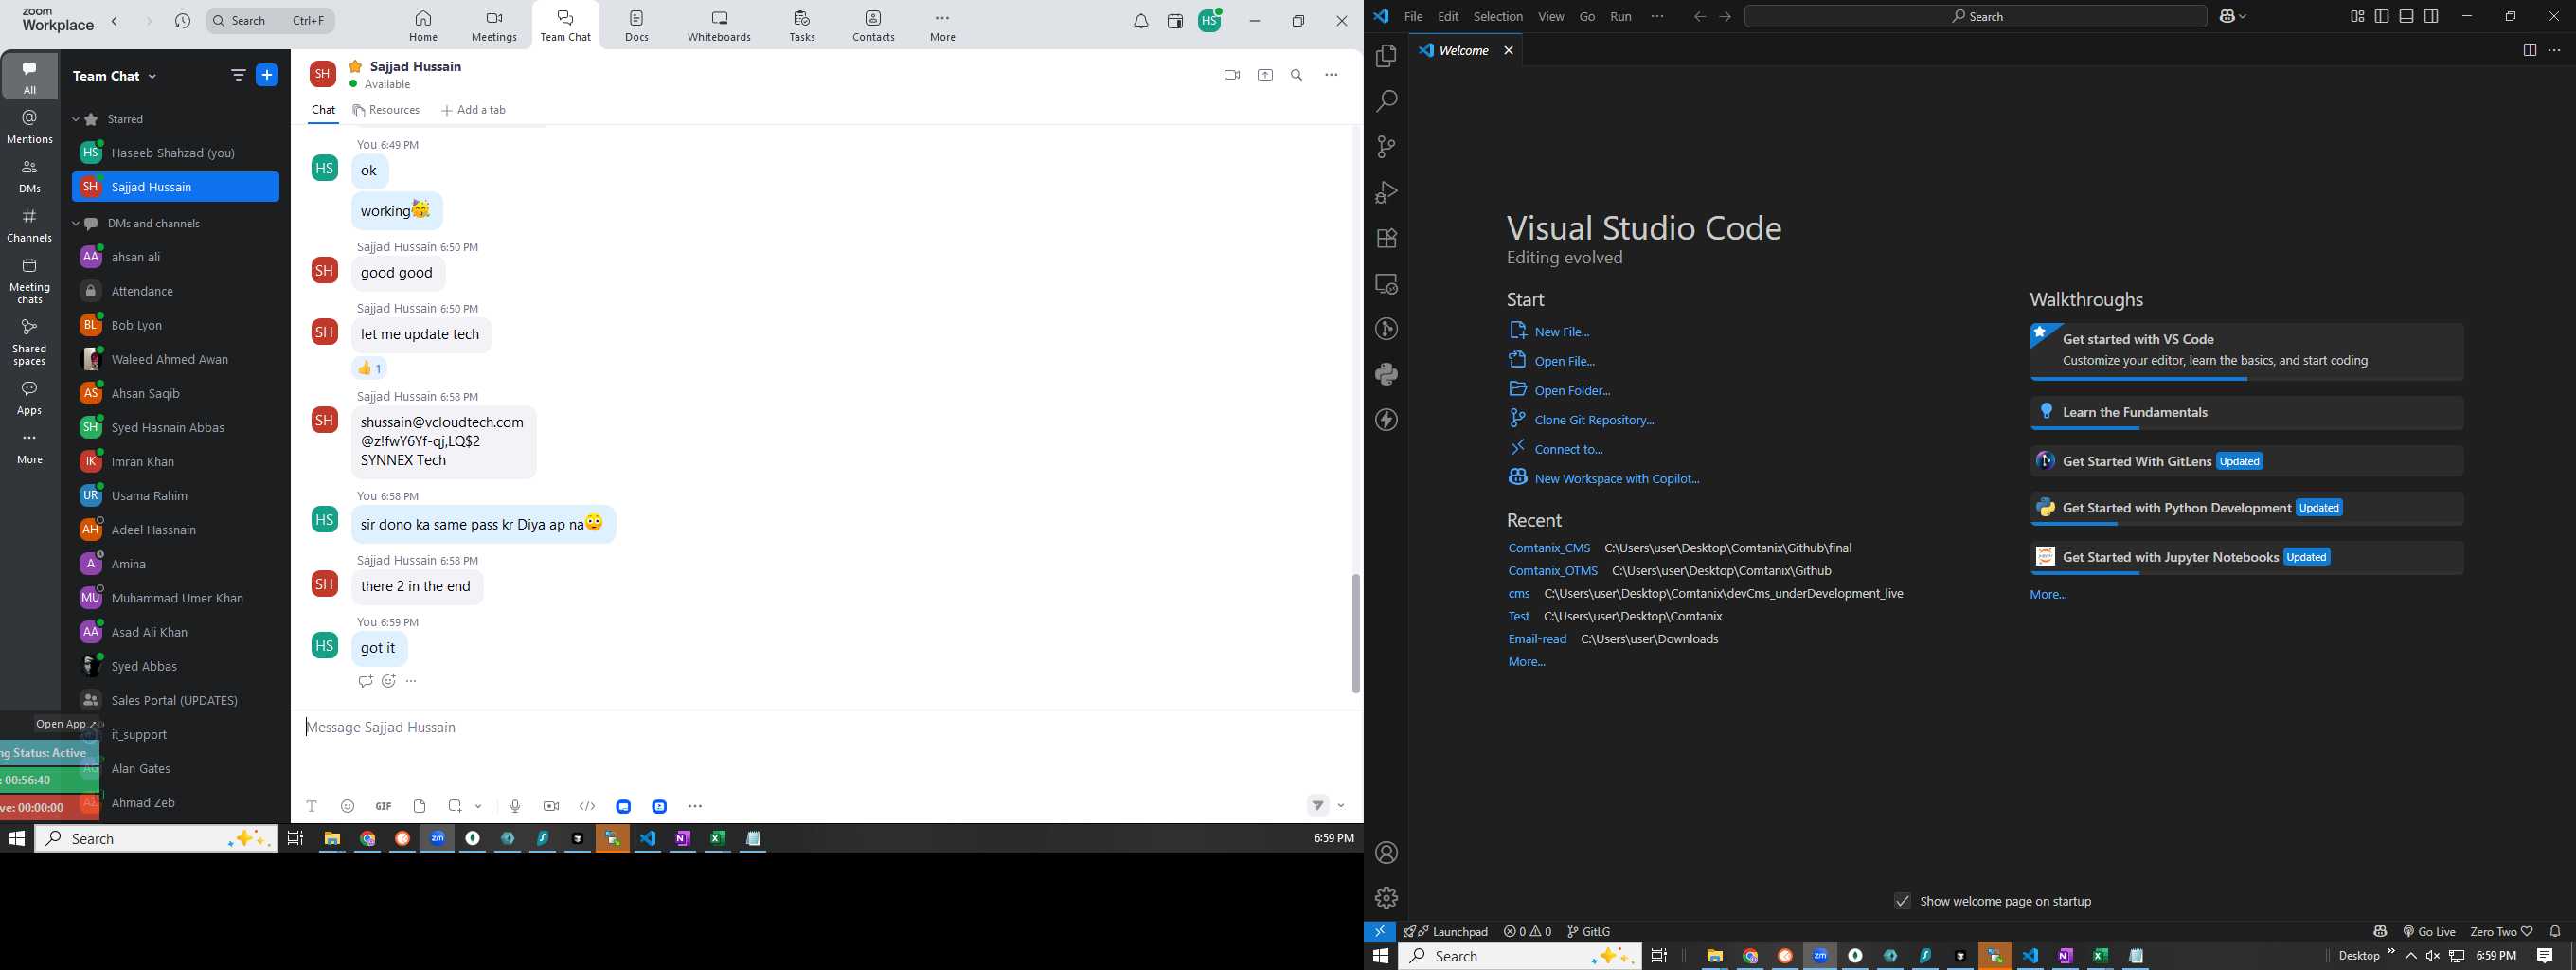Toggle secondary side bar in VS Code title bar
This screenshot has height=970, width=2576.
(x=2431, y=16)
